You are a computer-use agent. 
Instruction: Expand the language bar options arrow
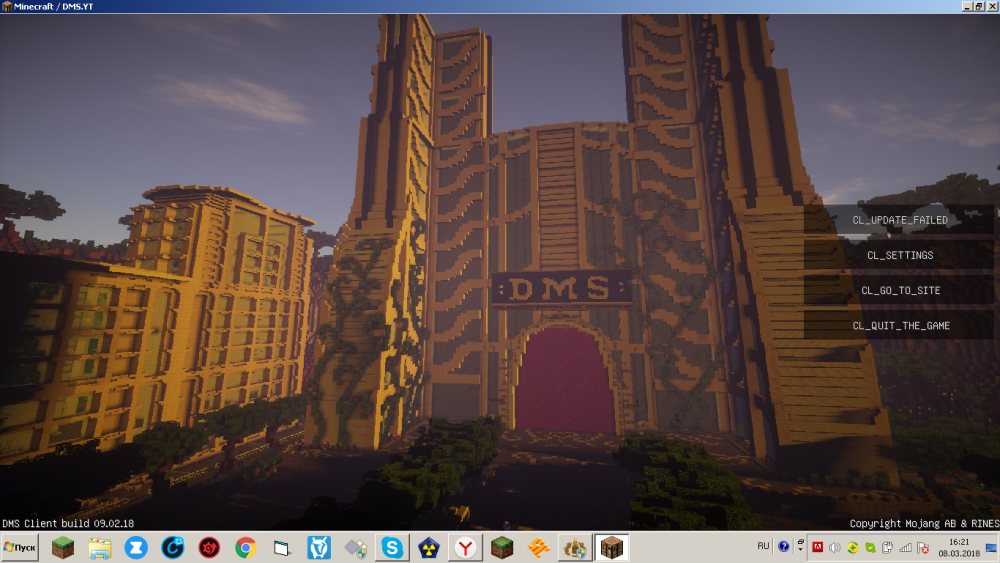(800, 551)
